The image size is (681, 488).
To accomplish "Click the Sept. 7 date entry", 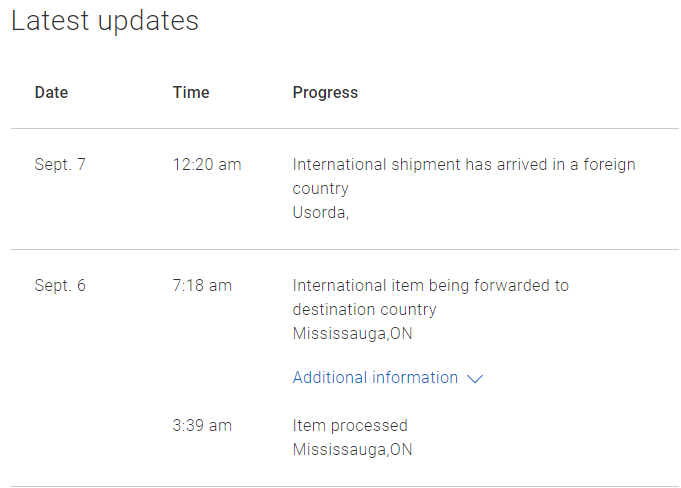I will pyautogui.click(x=60, y=165).
